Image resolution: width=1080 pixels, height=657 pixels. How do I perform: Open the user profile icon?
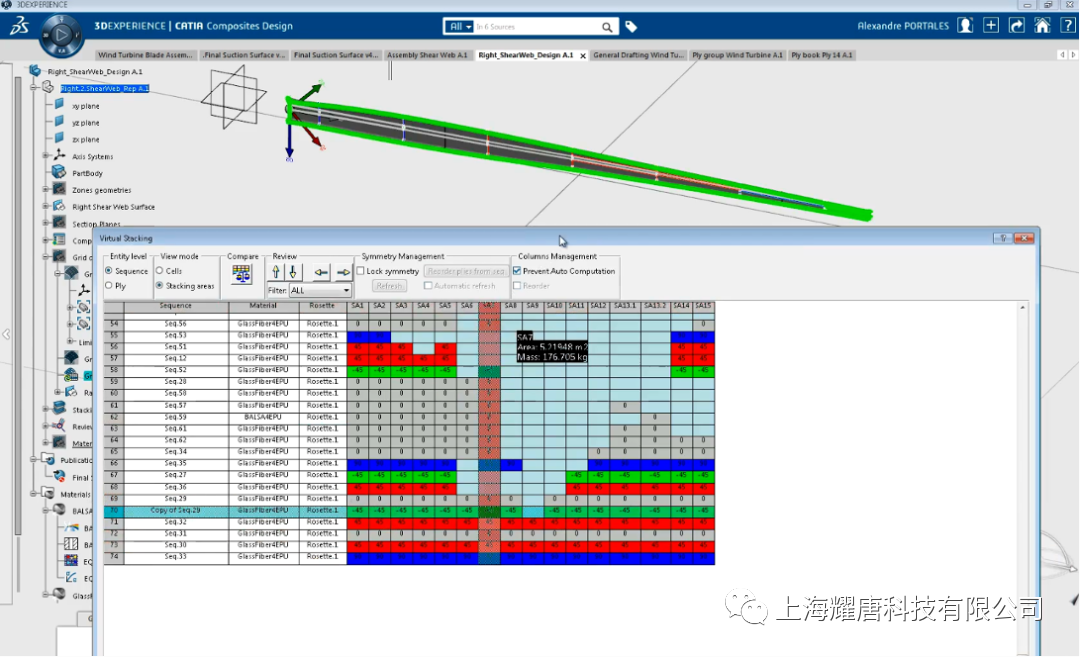click(x=965, y=26)
